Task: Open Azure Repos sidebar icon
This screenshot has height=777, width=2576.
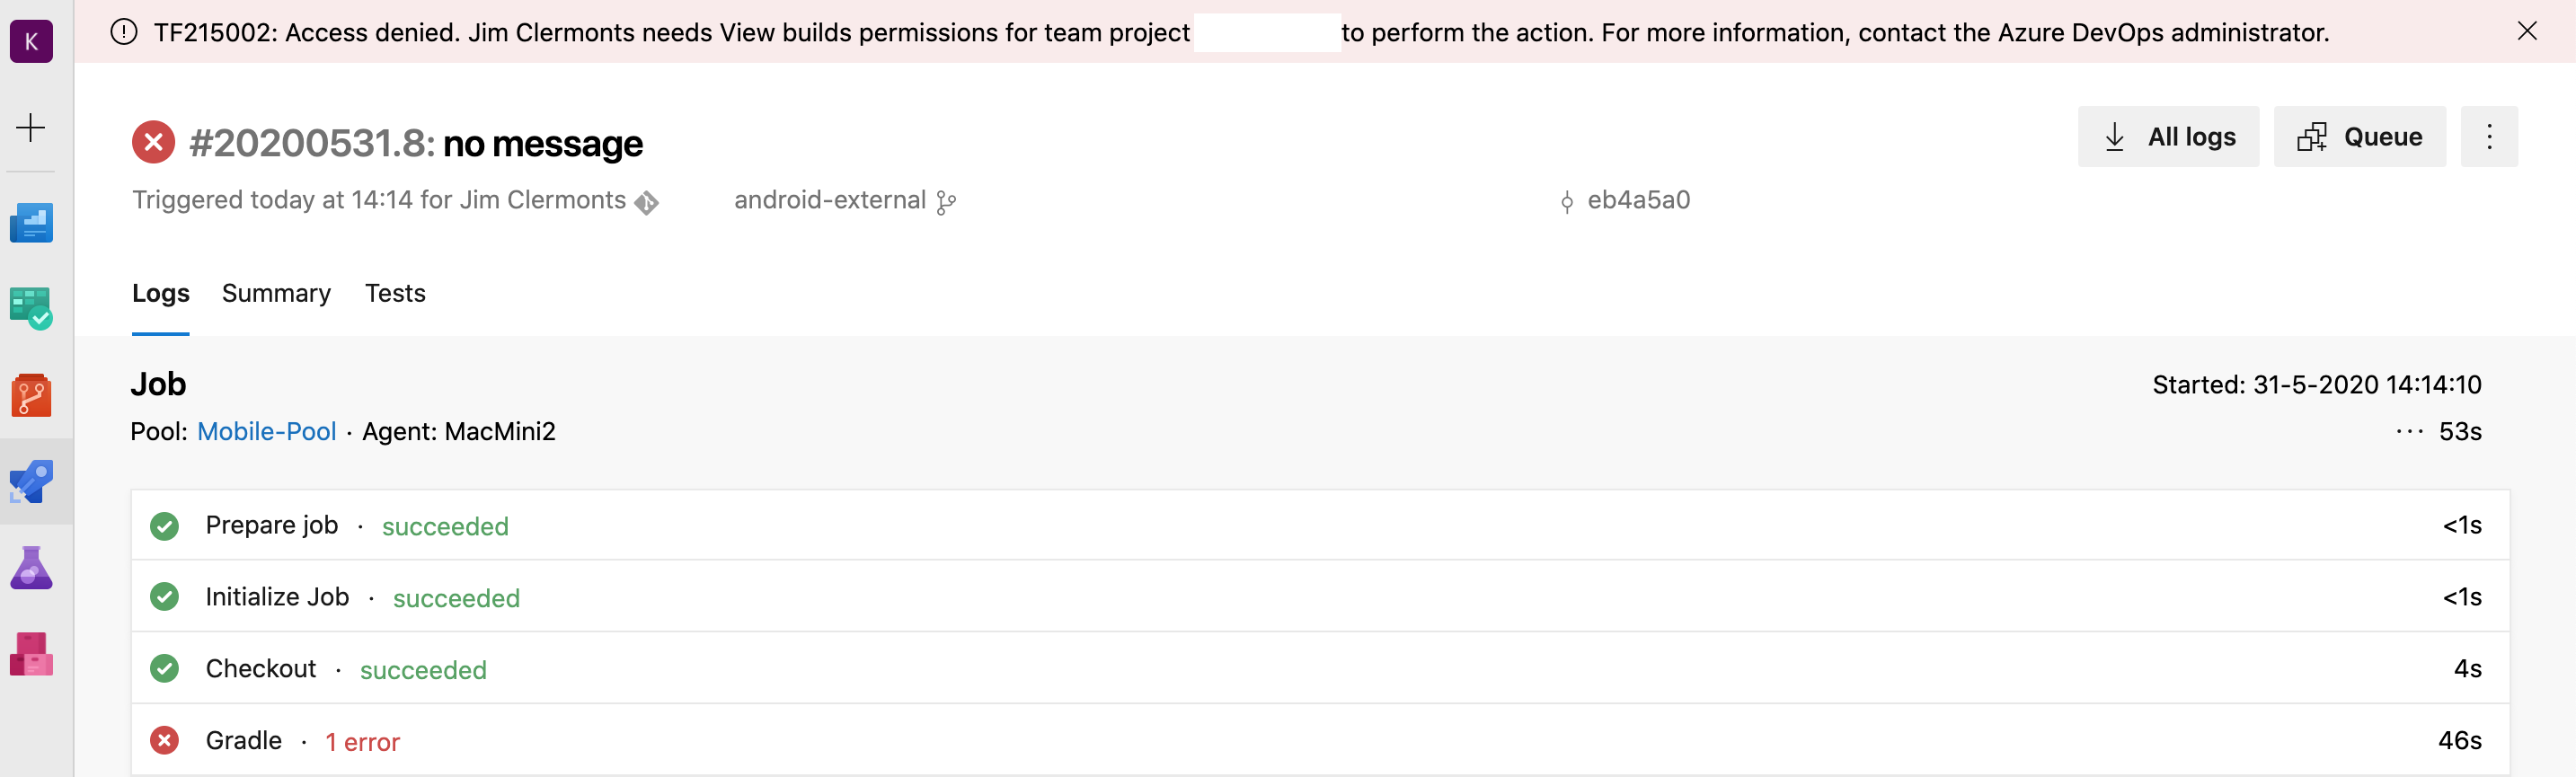Action: (x=31, y=396)
